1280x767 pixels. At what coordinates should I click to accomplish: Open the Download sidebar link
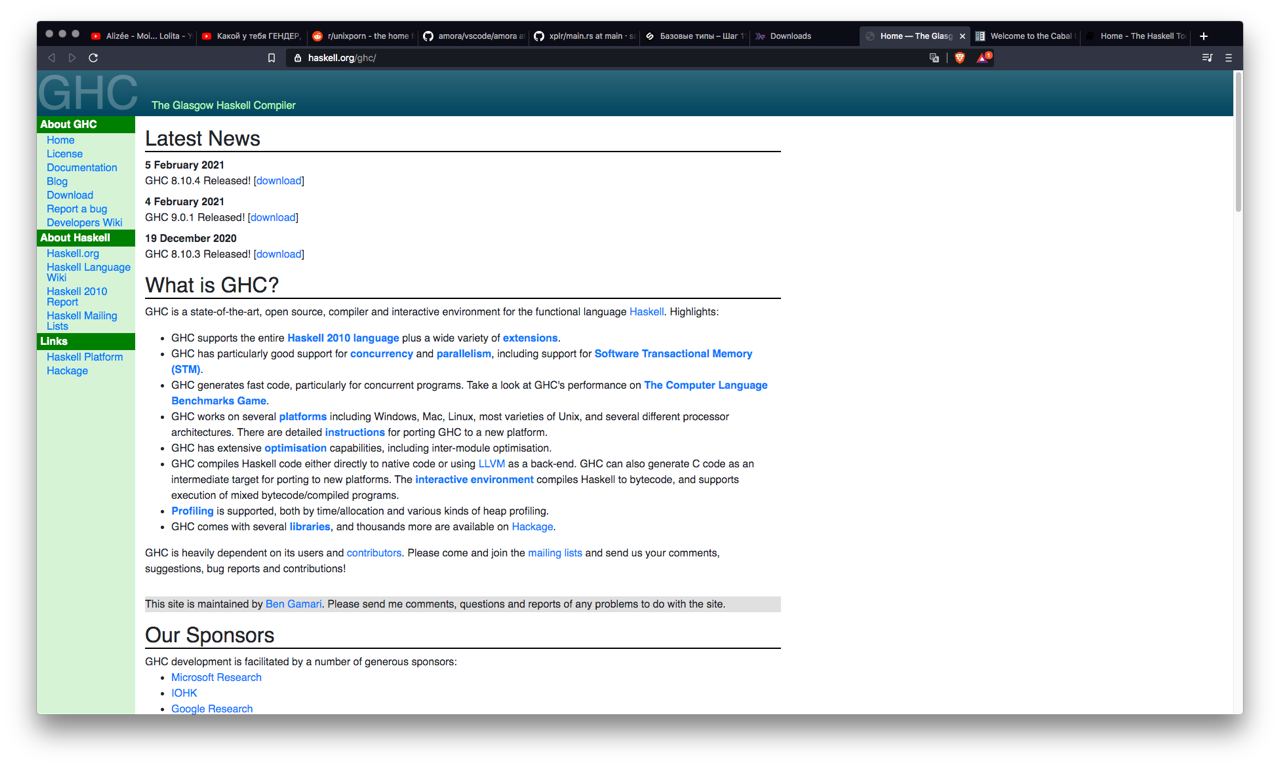point(69,195)
